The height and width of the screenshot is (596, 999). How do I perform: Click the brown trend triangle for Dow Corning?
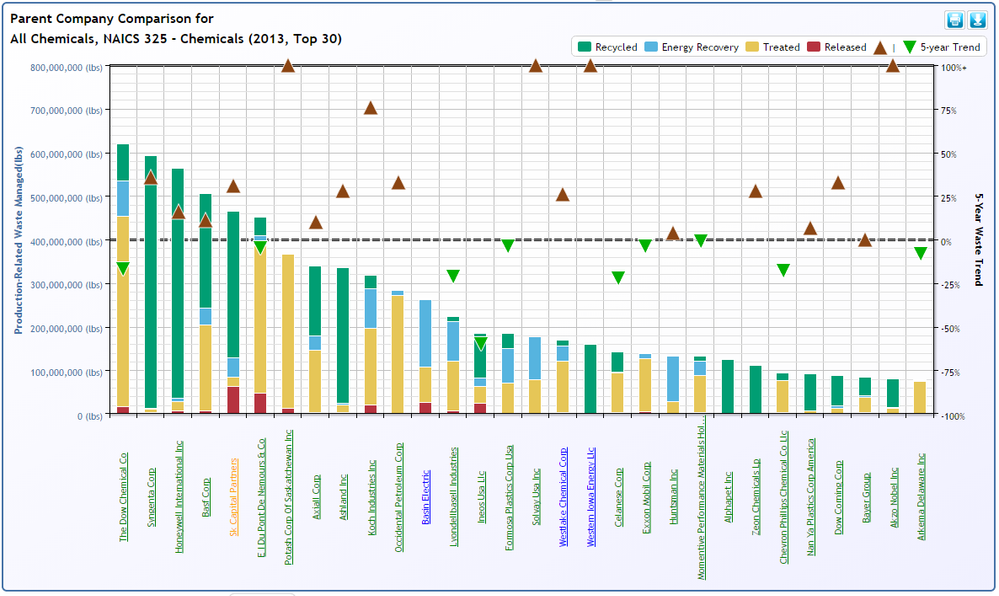tap(838, 183)
